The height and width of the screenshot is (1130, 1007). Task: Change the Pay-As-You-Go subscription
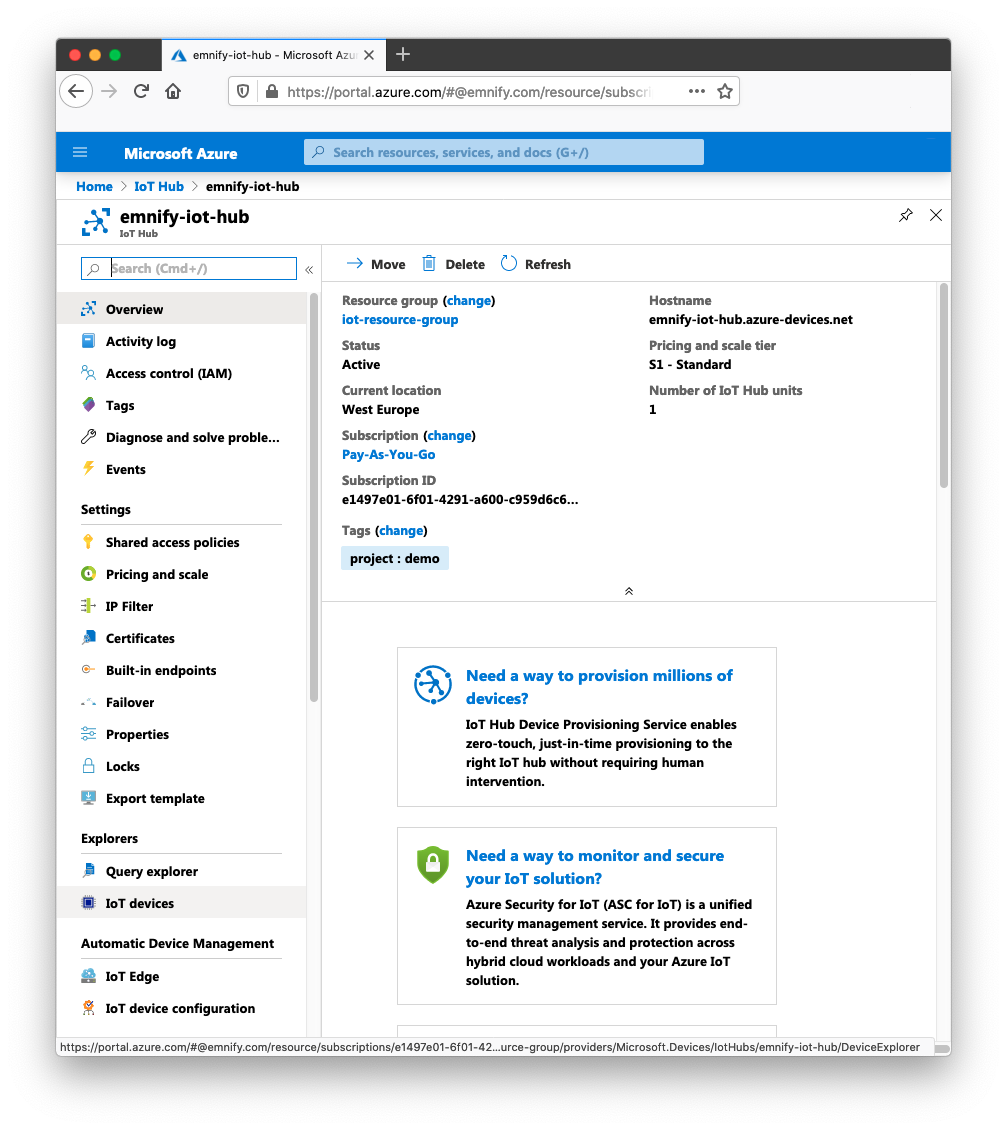point(449,435)
